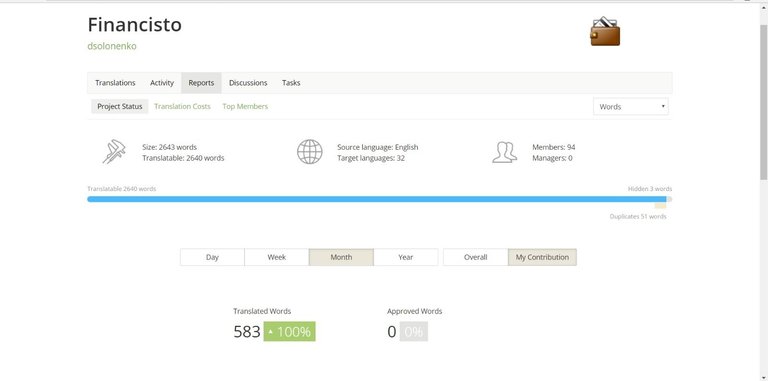
Task: Open the Translations tab
Action: [x=115, y=83]
